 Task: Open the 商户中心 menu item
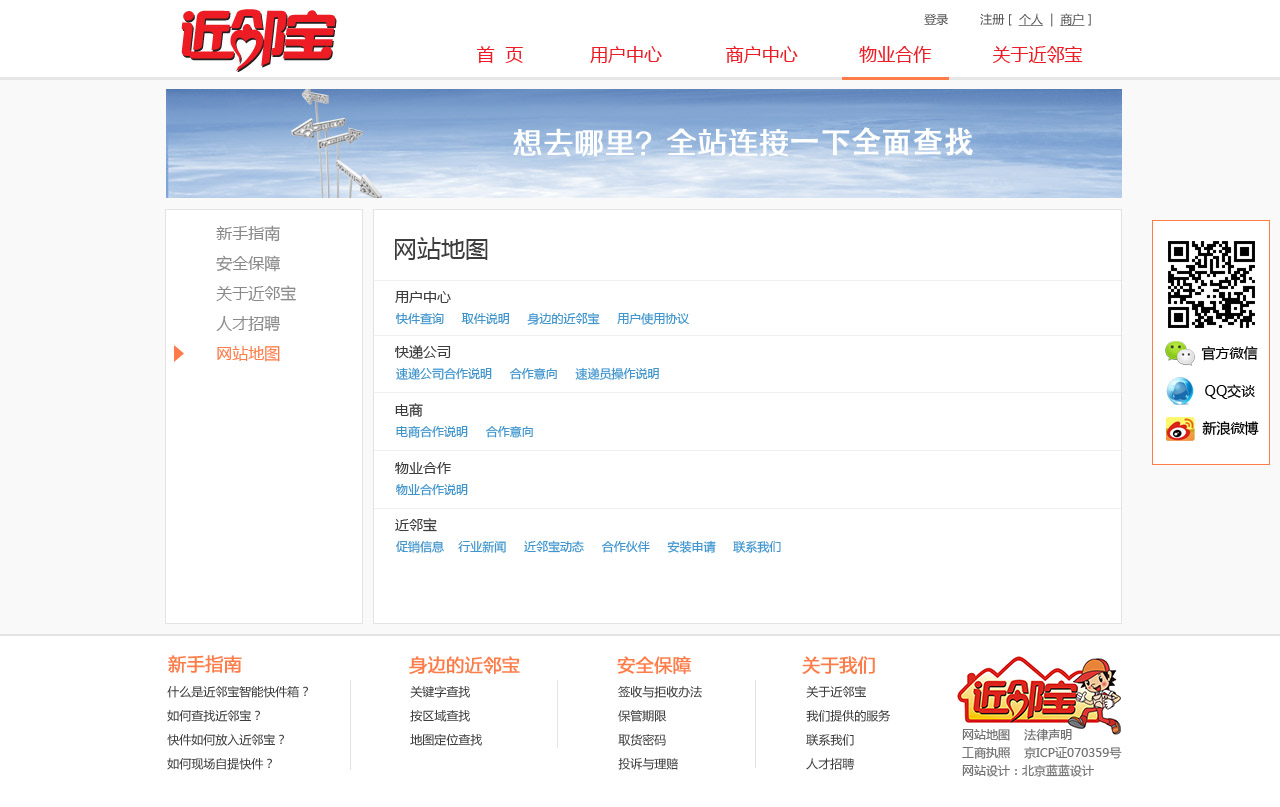pyautogui.click(x=761, y=56)
